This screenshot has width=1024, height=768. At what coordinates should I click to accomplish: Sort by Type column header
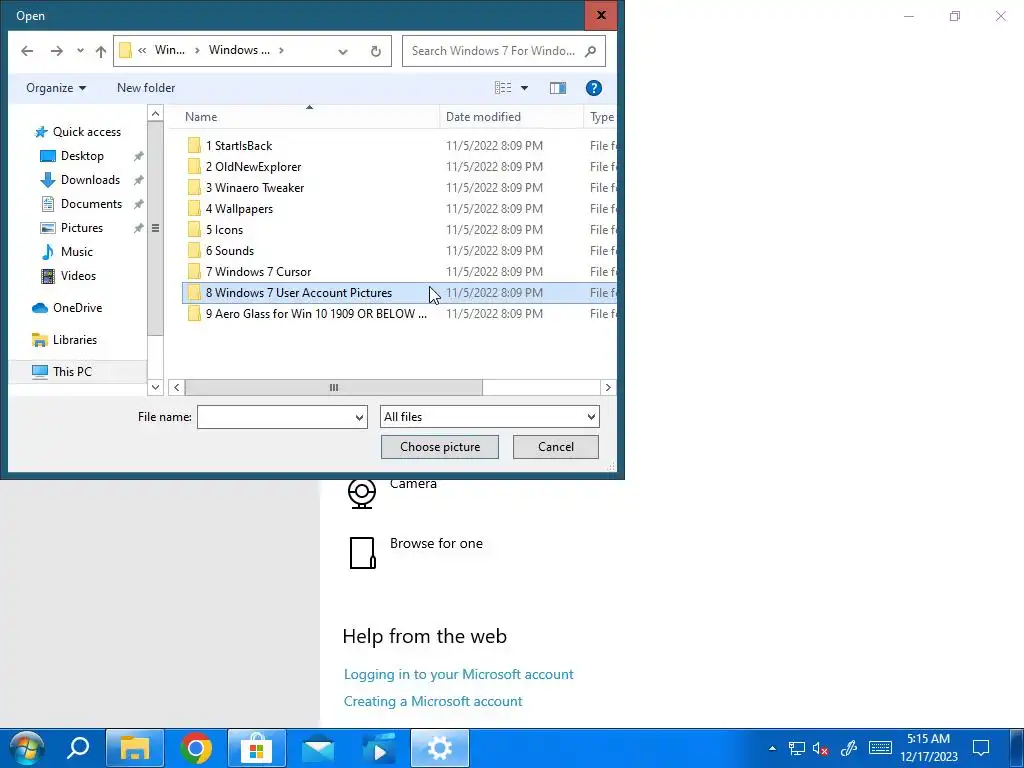click(601, 117)
